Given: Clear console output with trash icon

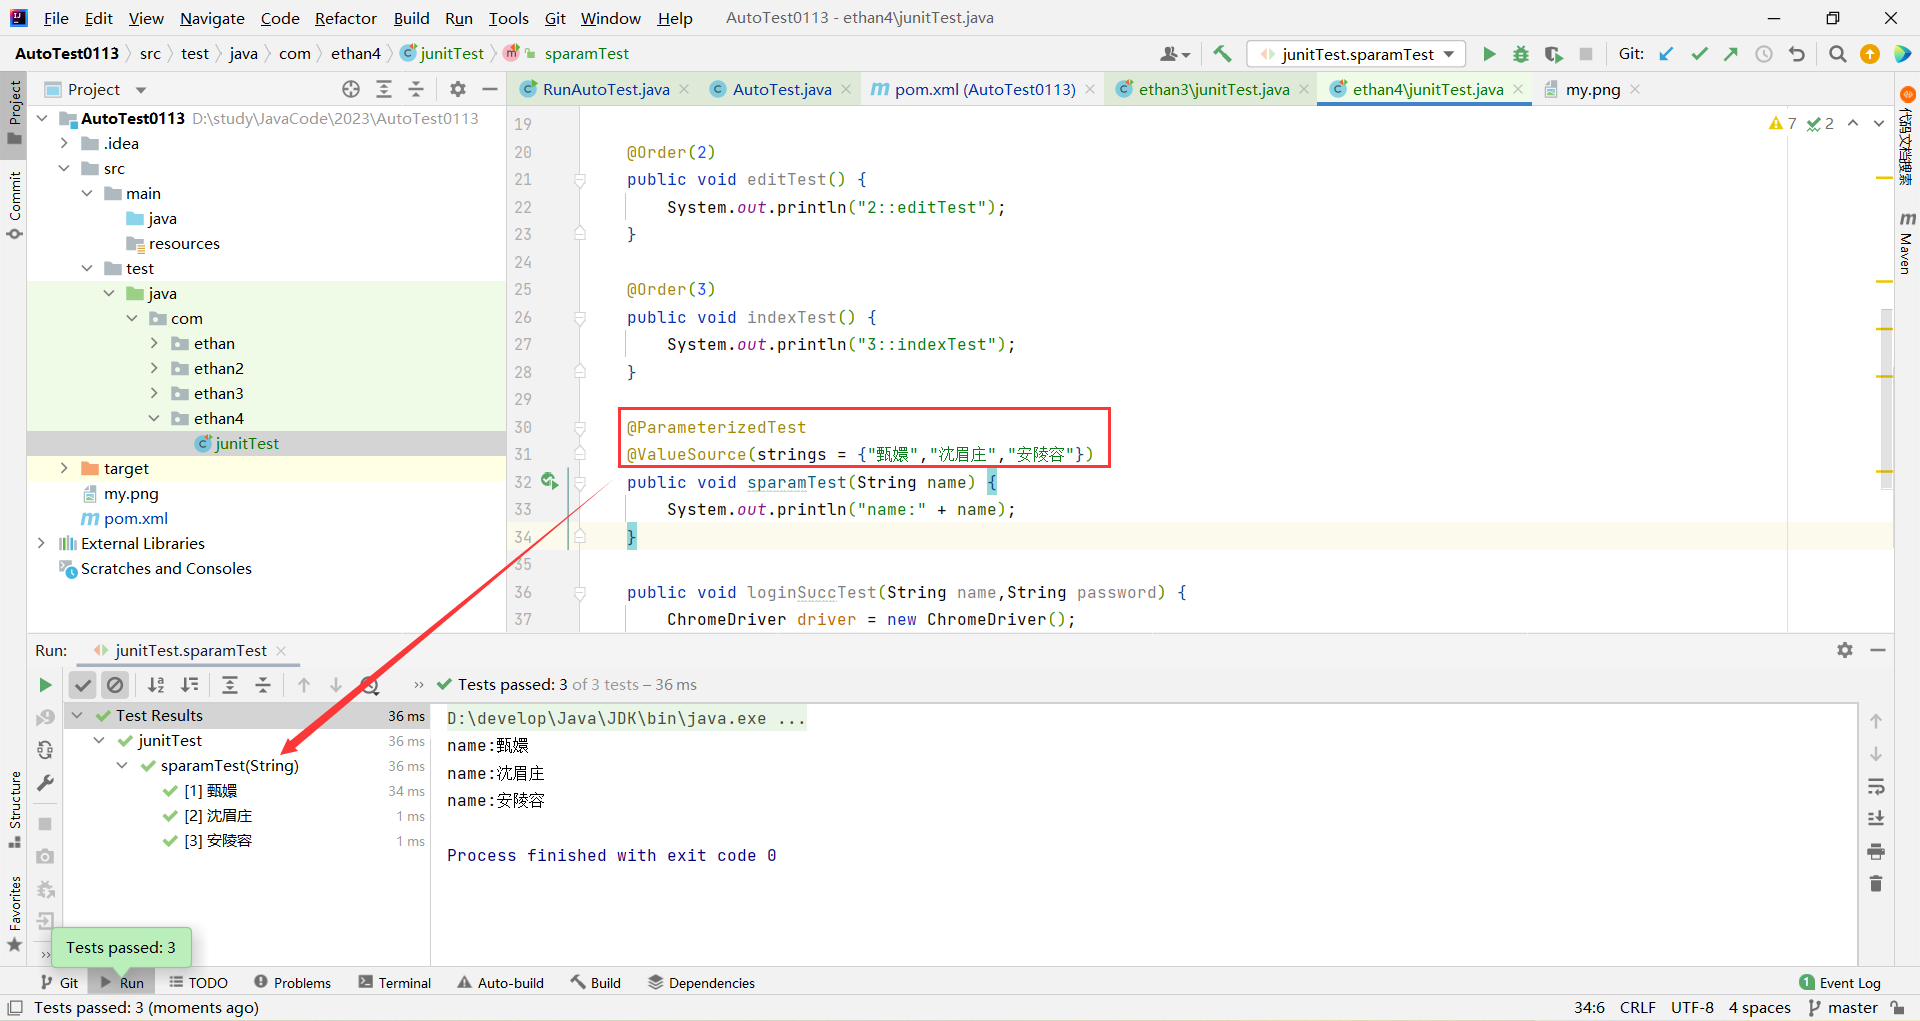Looking at the screenshot, I should pyautogui.click(x=1876, y=884).
